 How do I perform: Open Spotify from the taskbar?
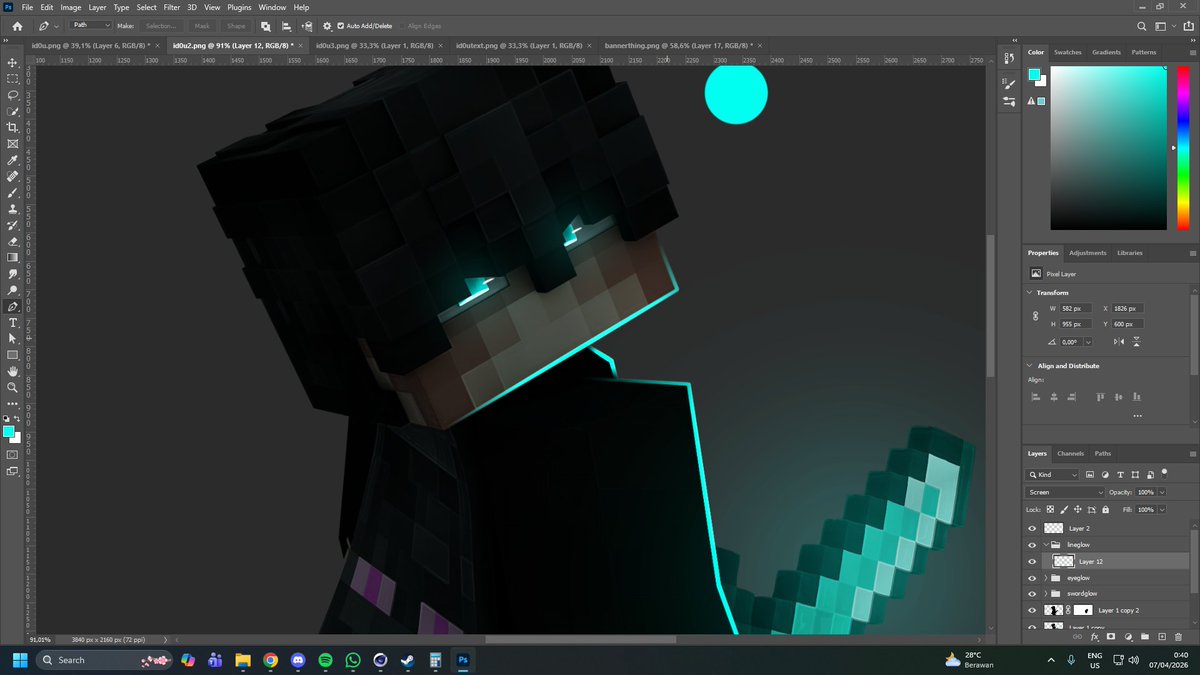(326, 660)
